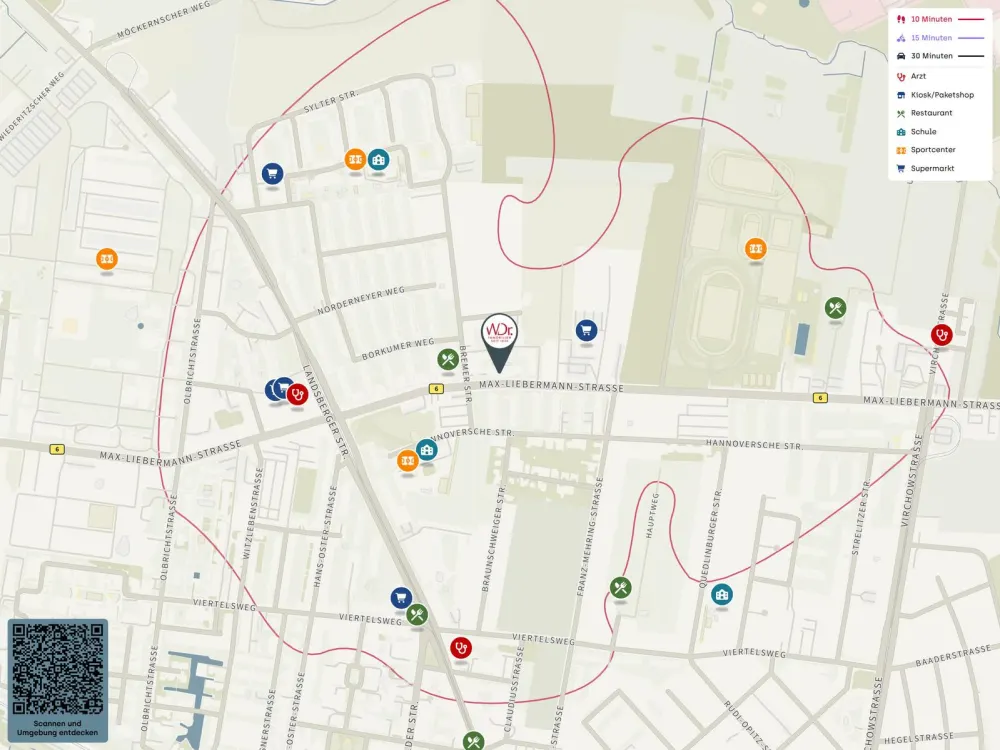Click the supermarket marker on Viertelsweg

point(401,598)
